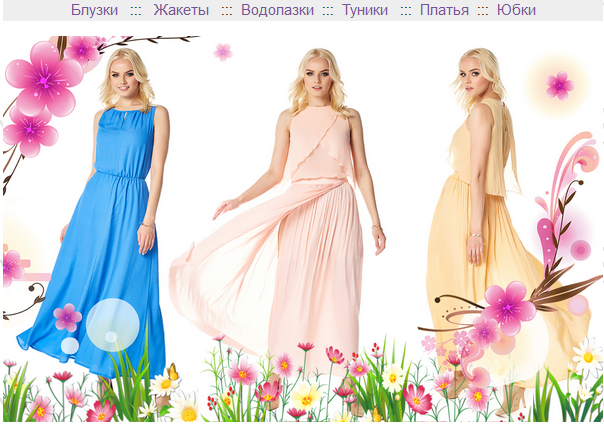Click the large pink flower at top-left
Viewport: 604px width, 425px height.
44,79
